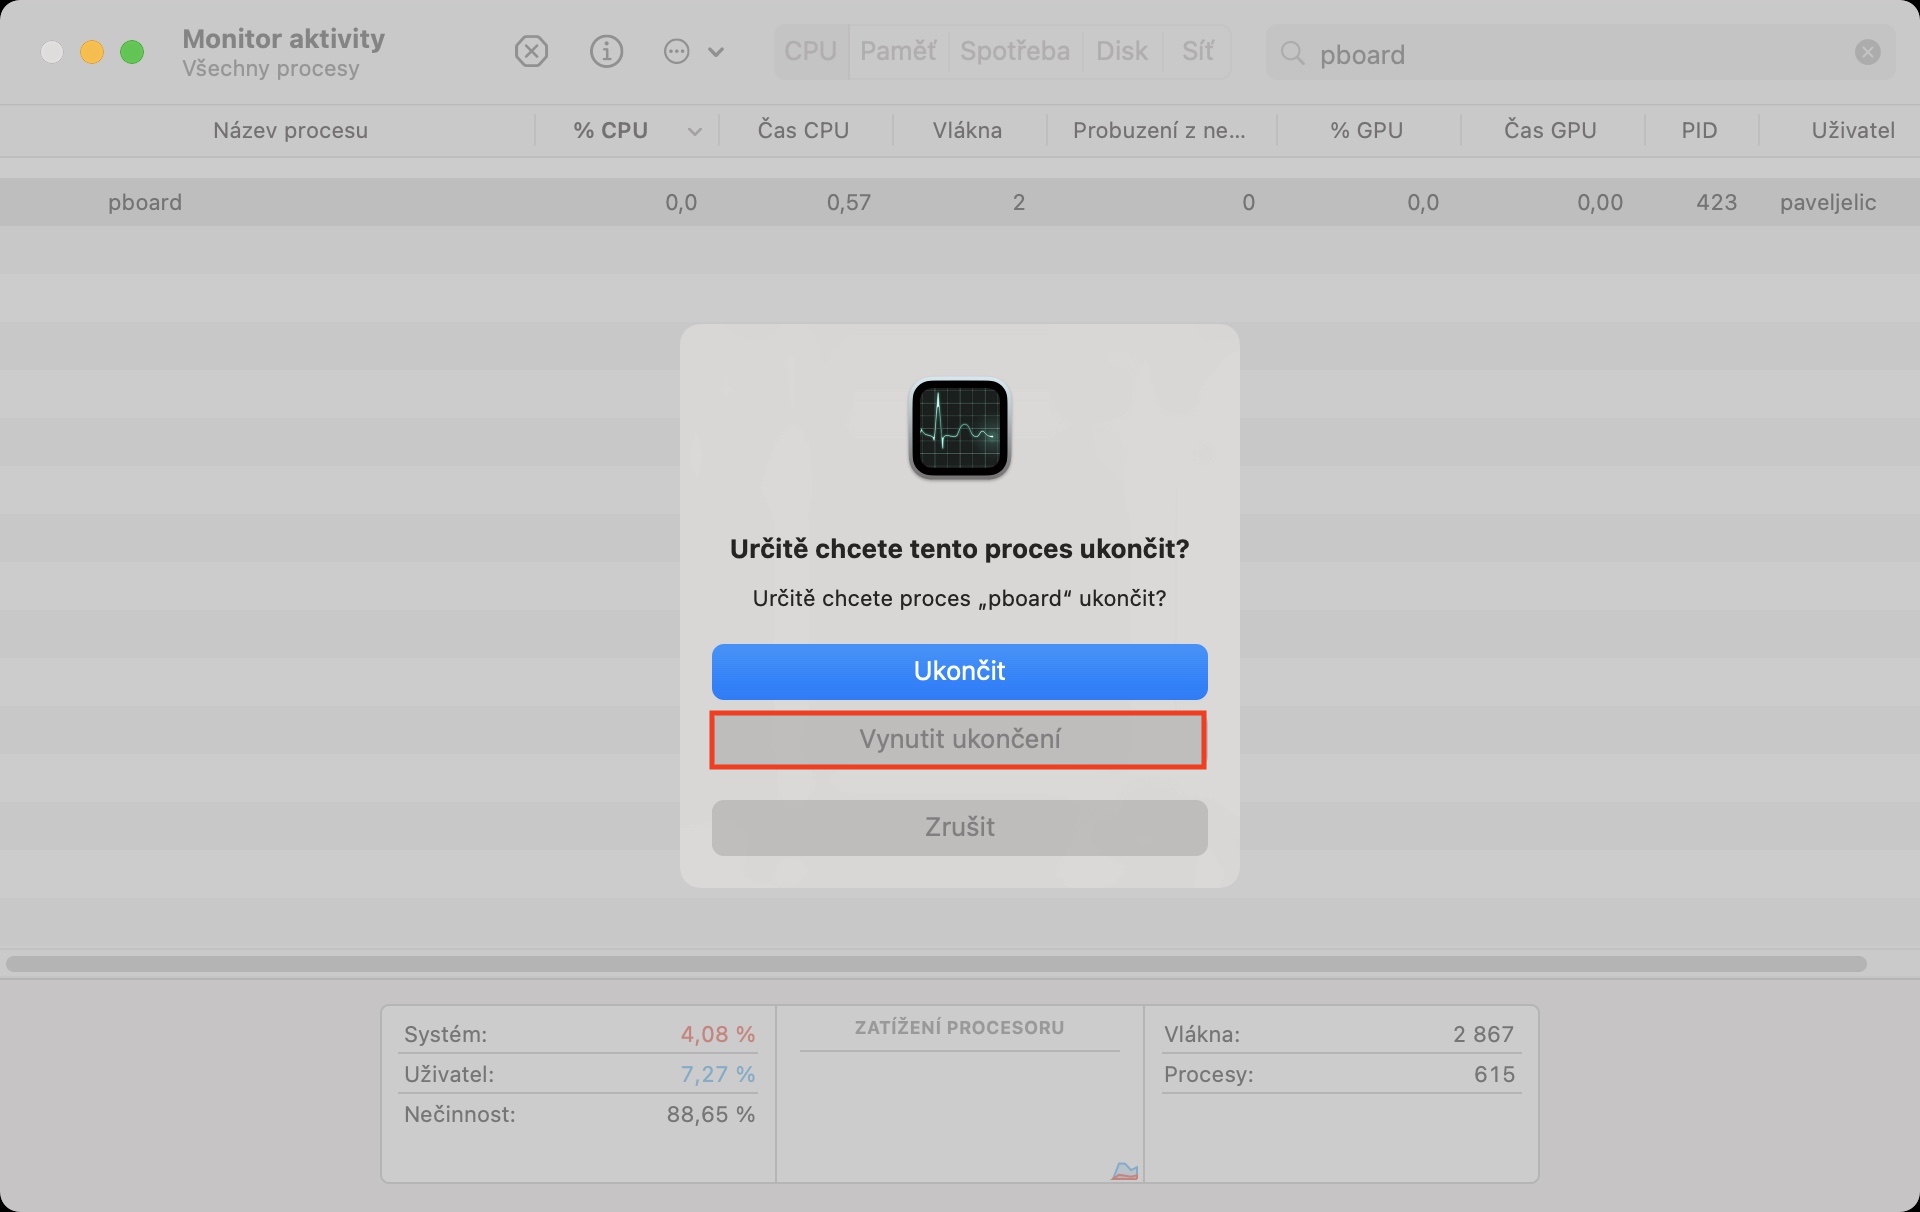Click the stop process X icon
1920x1212 pixels.
click(x=531, y=51)
